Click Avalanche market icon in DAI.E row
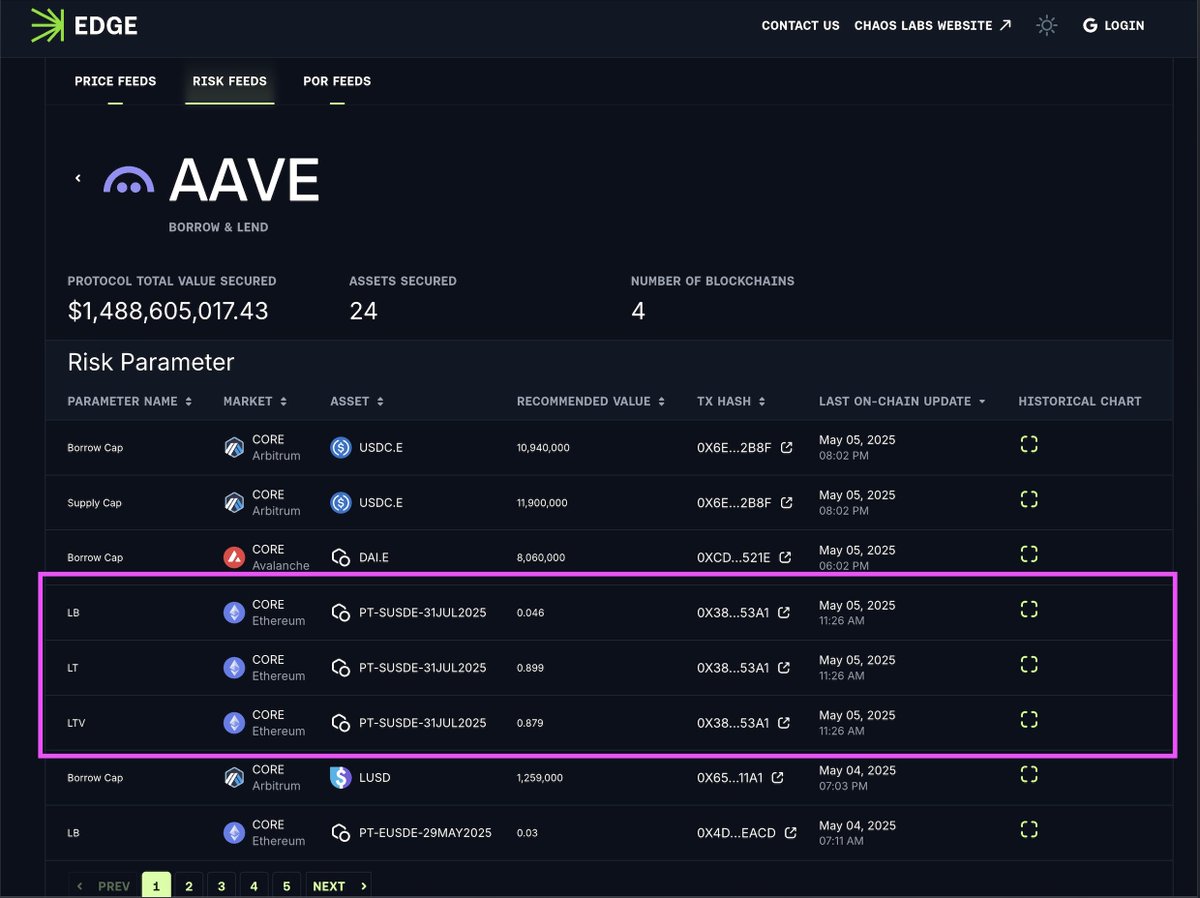1200x898 pixels. click(234, 558)
